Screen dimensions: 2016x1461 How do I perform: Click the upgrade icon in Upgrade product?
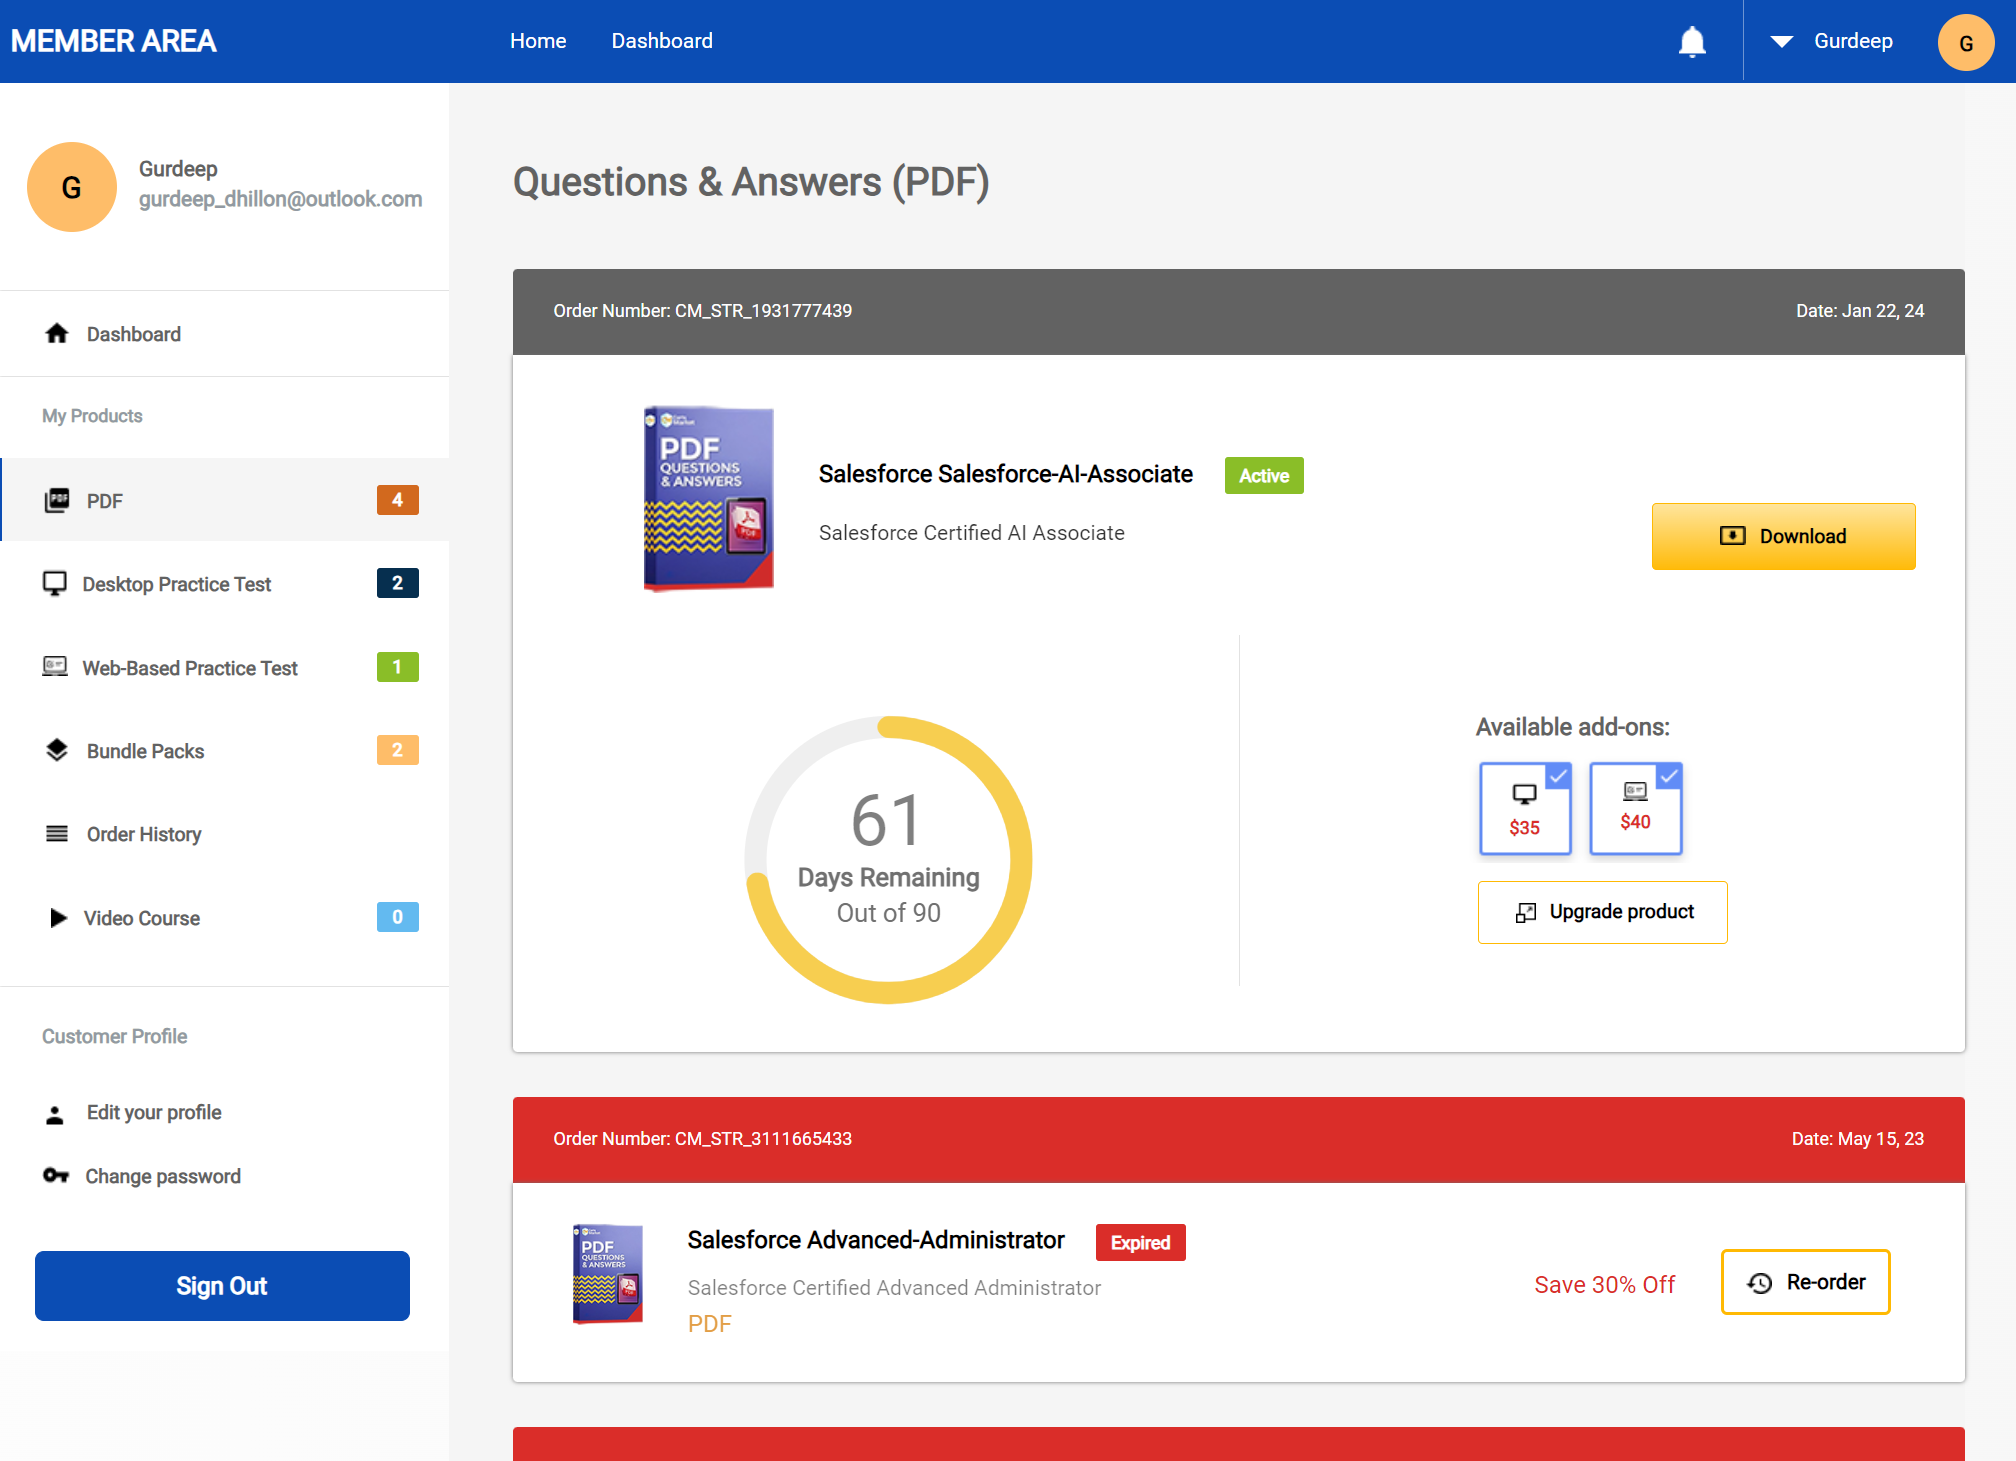[x=1526, y=912]
